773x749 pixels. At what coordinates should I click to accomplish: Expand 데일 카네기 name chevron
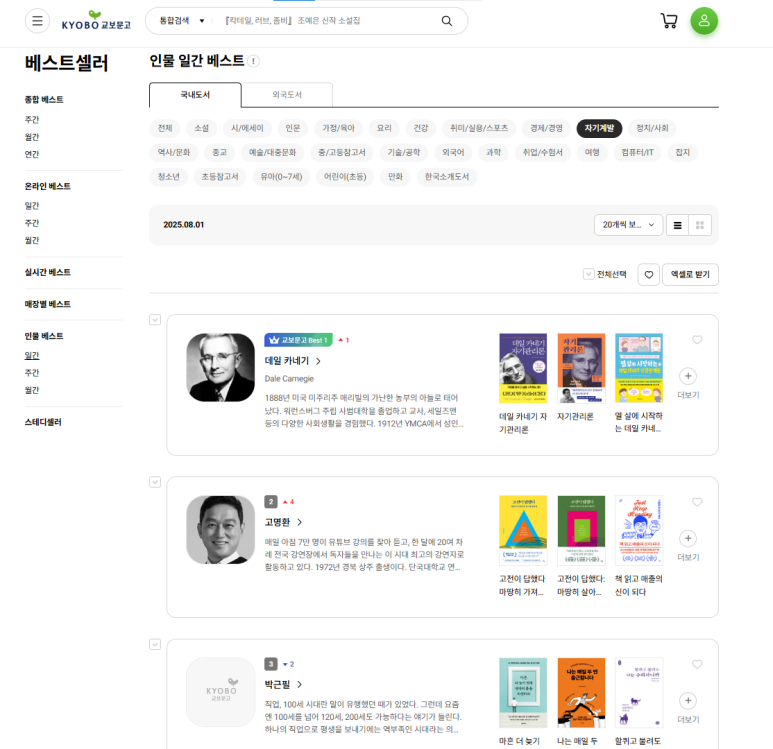(318, 361)
